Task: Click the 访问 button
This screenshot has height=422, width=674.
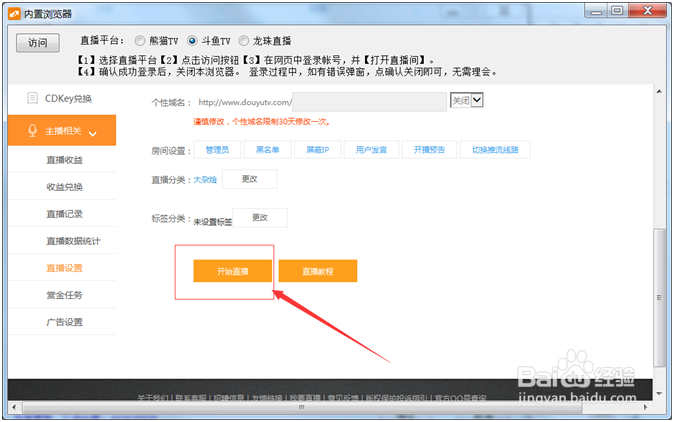Action: click(x=38, y=43)
